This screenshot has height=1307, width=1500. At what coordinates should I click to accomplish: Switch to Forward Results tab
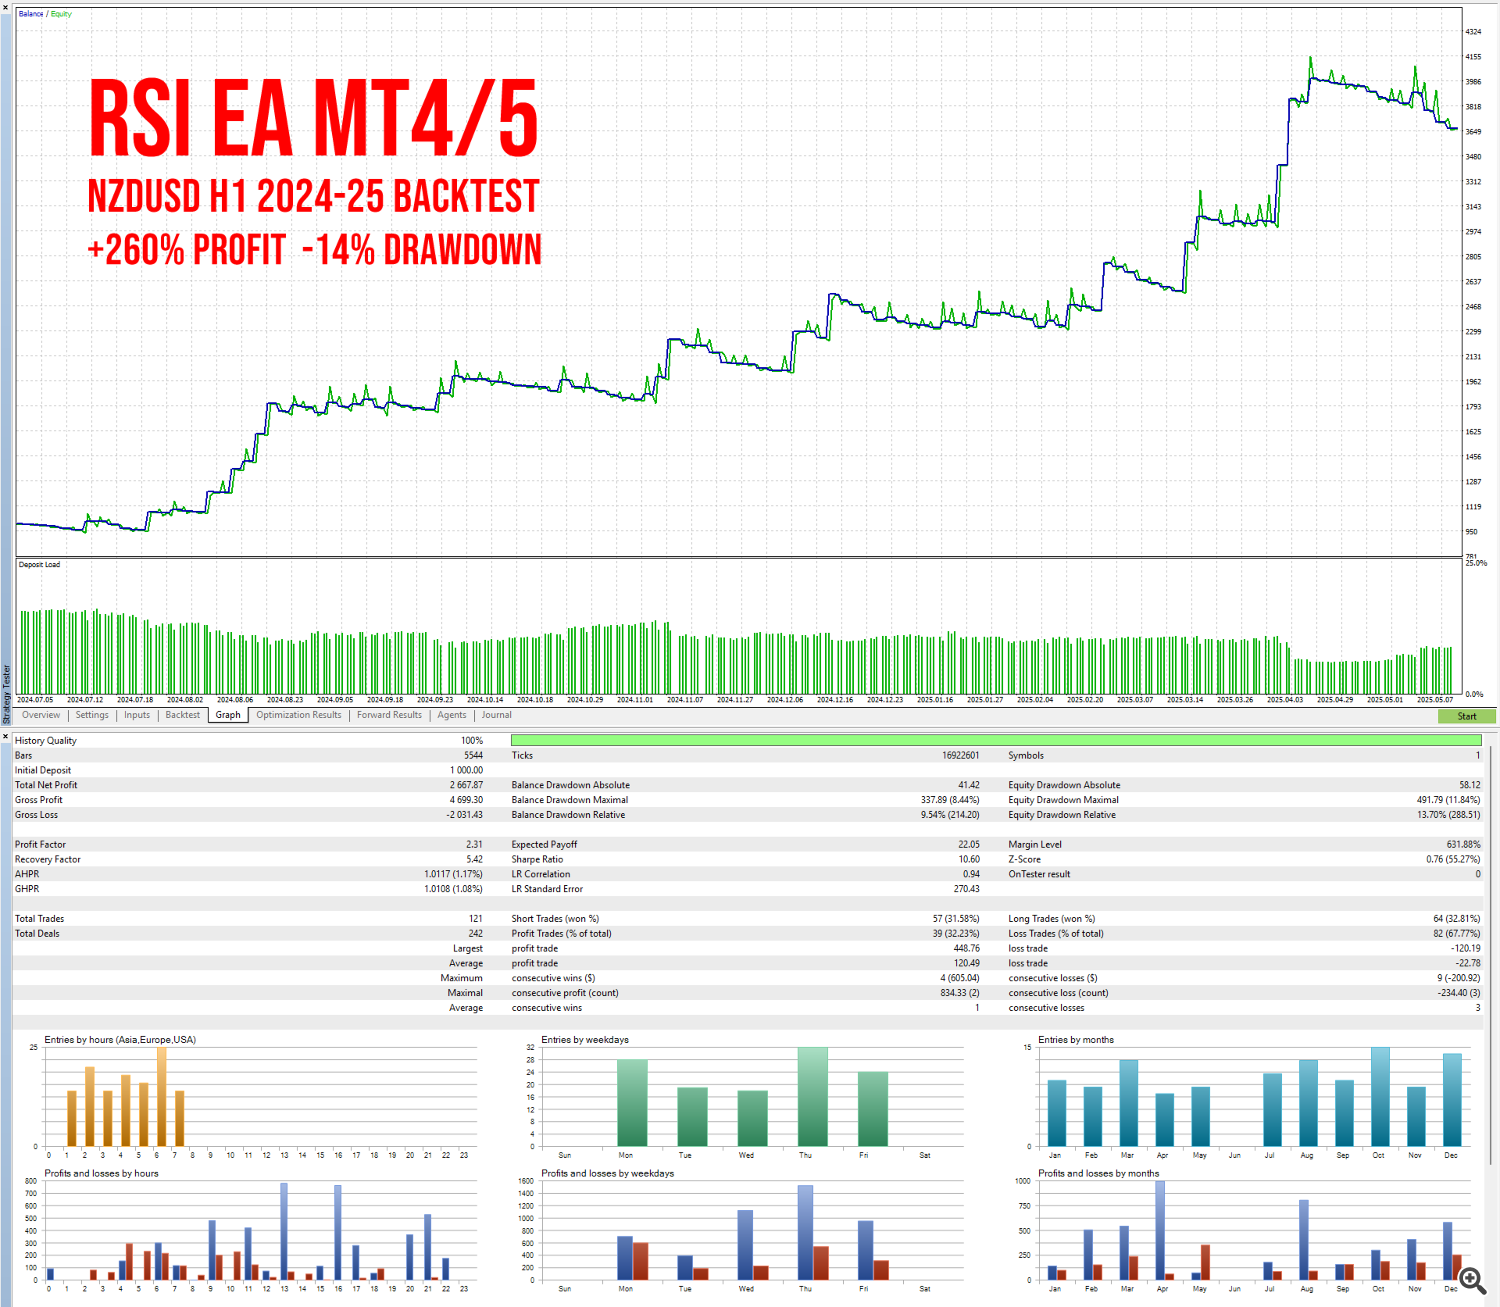pos(389,715)
